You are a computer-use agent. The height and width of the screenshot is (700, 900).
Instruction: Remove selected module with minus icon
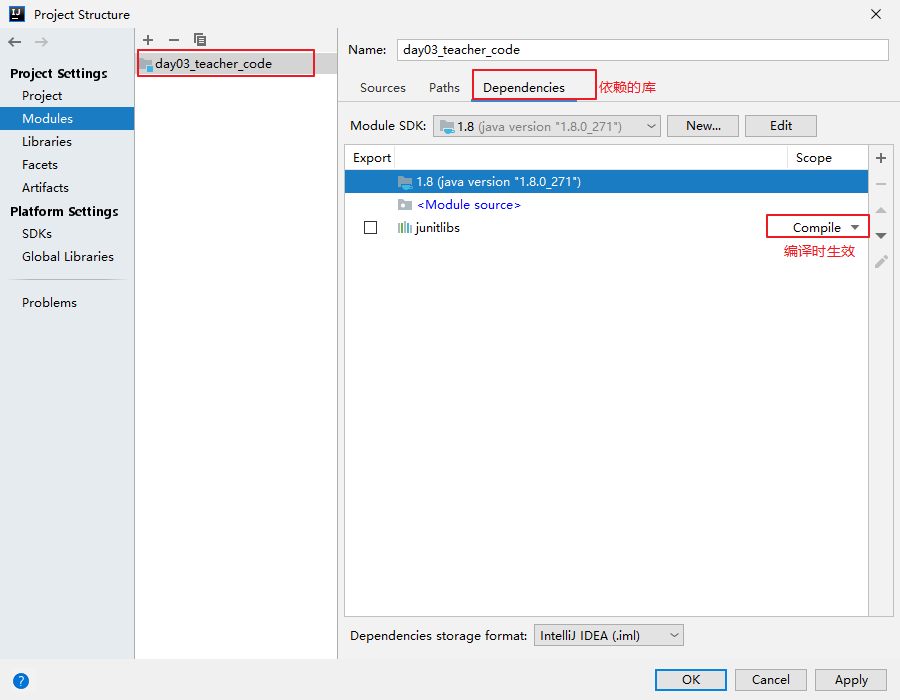(173, 40)
